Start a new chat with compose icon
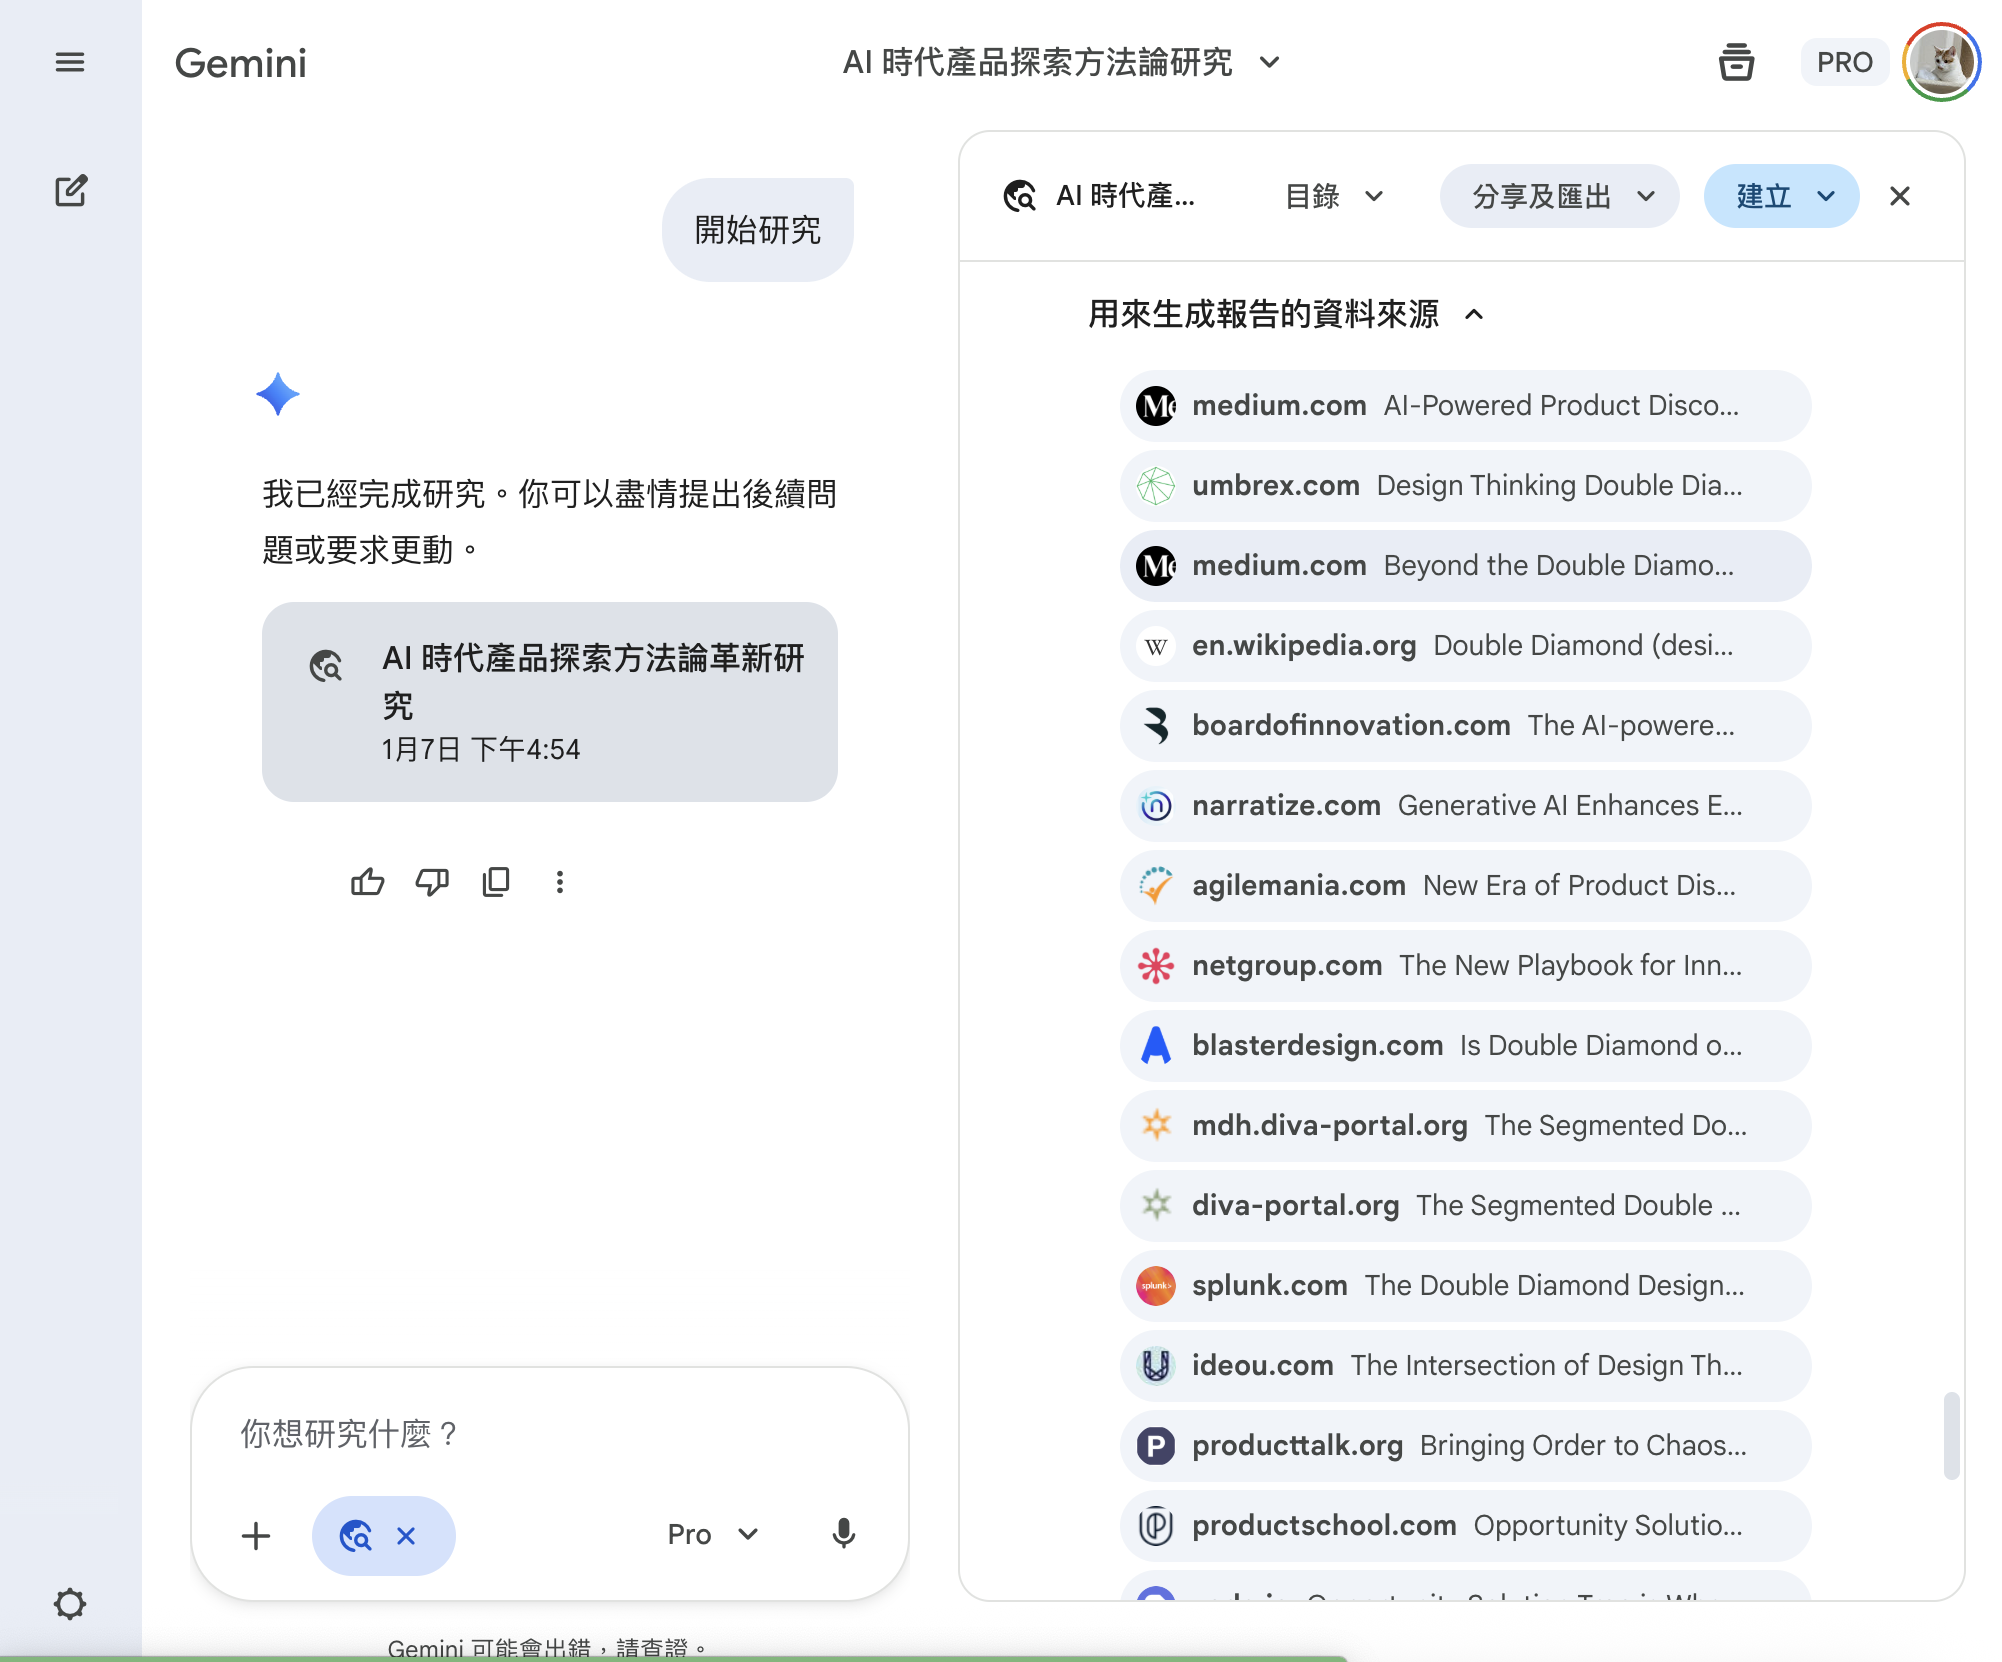2002x1662 pixels. 71,190
